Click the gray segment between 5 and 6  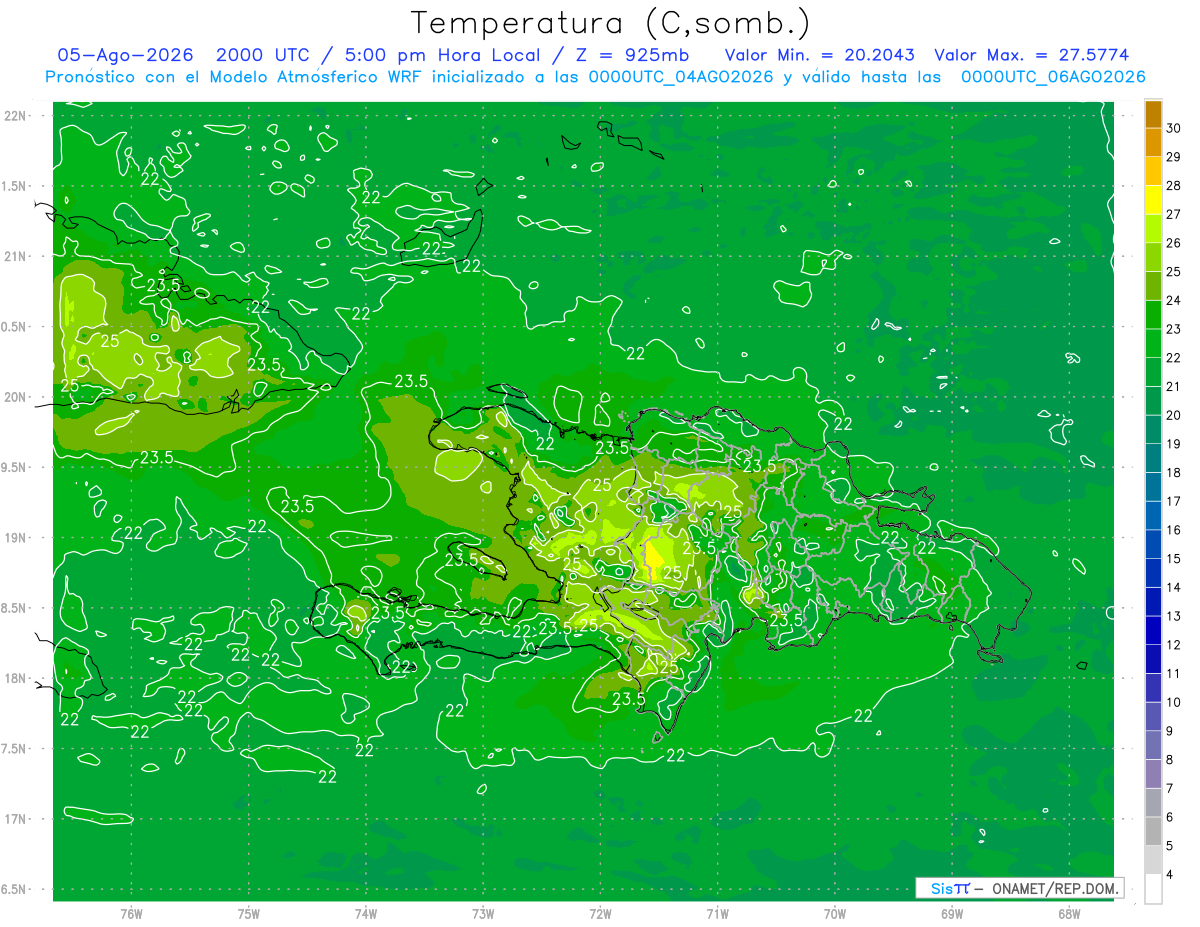1153,831
